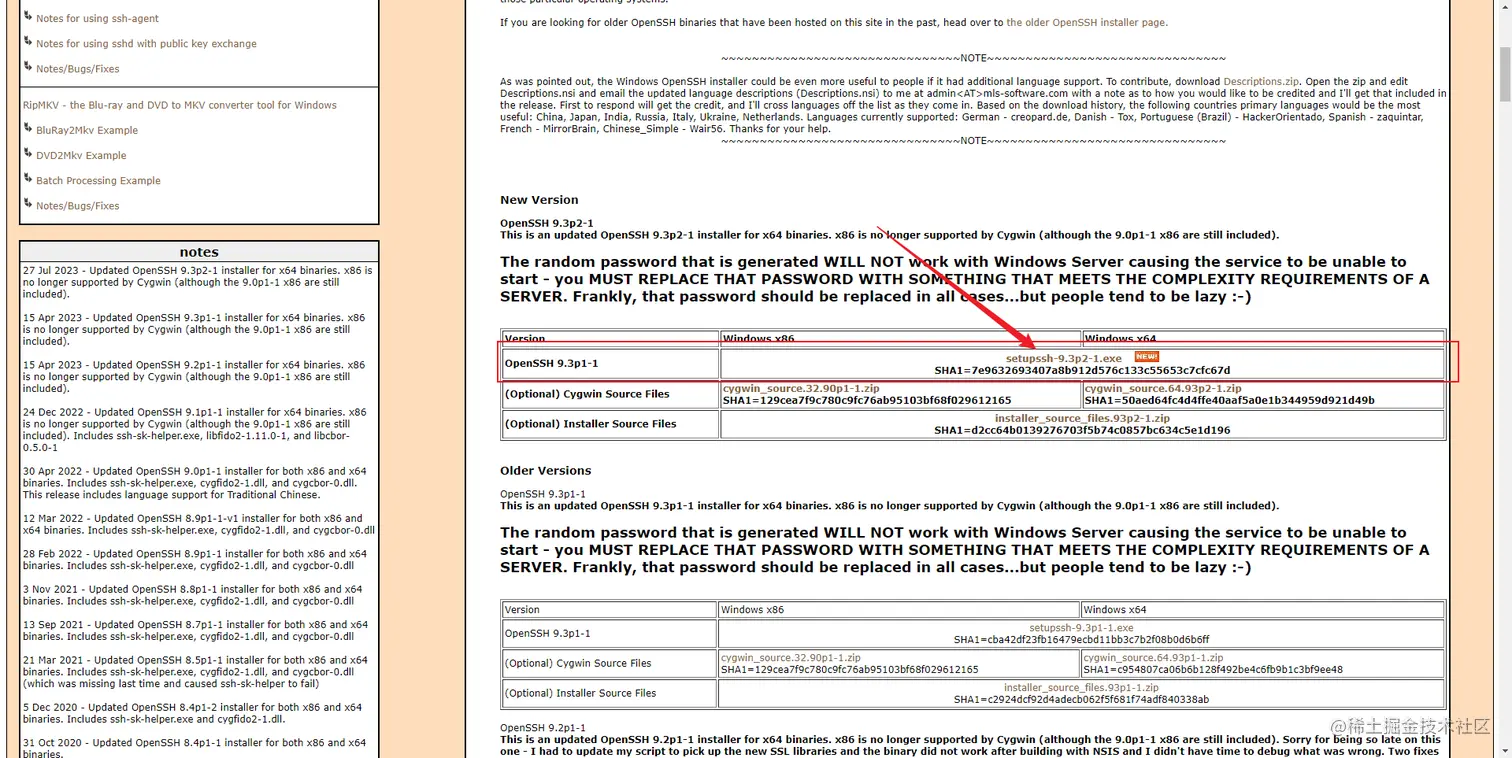Click the 'notes' panel header
The height and width of the screenshot is (758, 1512).
point(199,252)
